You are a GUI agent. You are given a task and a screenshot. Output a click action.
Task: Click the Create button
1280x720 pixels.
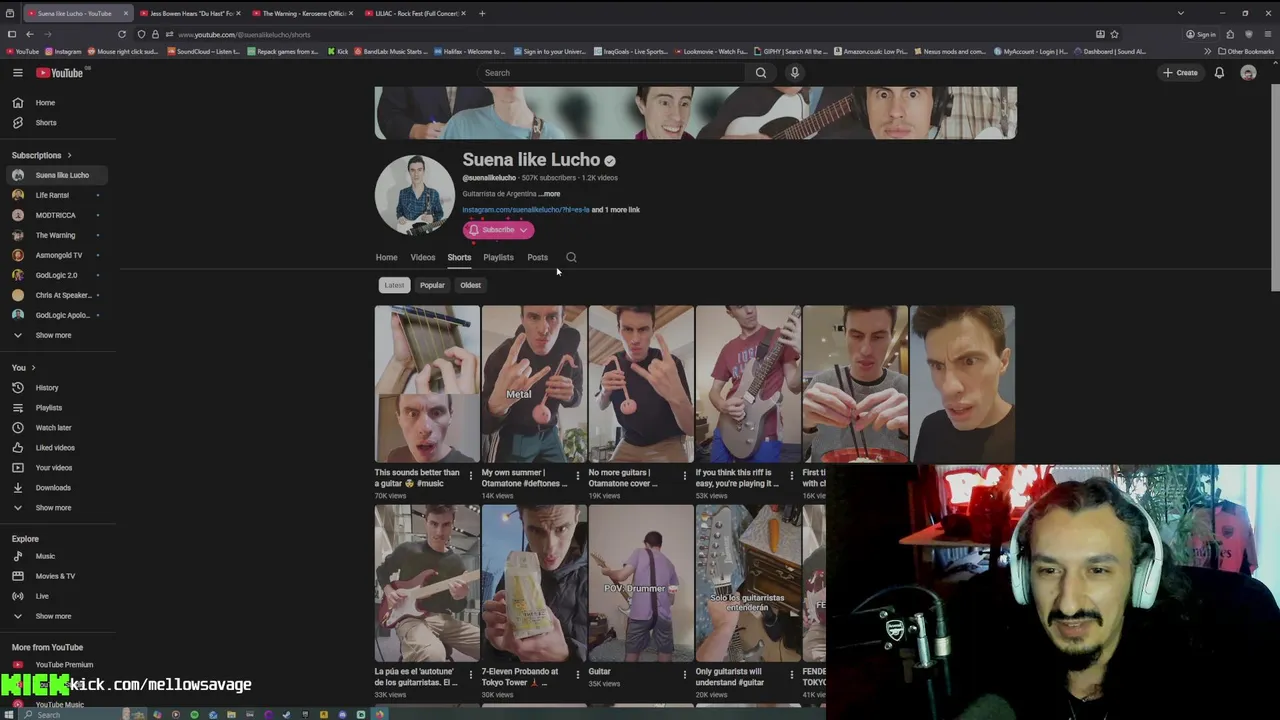point(1180,73)
